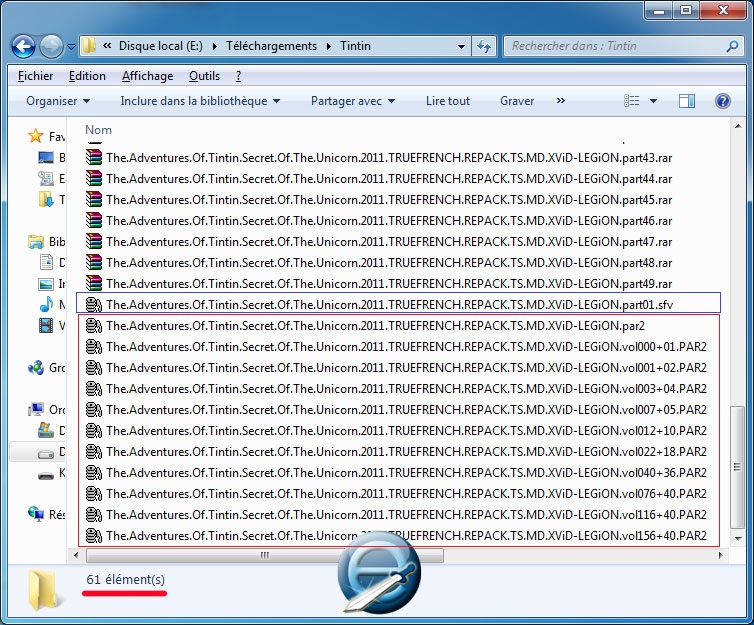Screen dimensions: 754x625
Task: Open the Outils menu
Action: click(204, 76)
